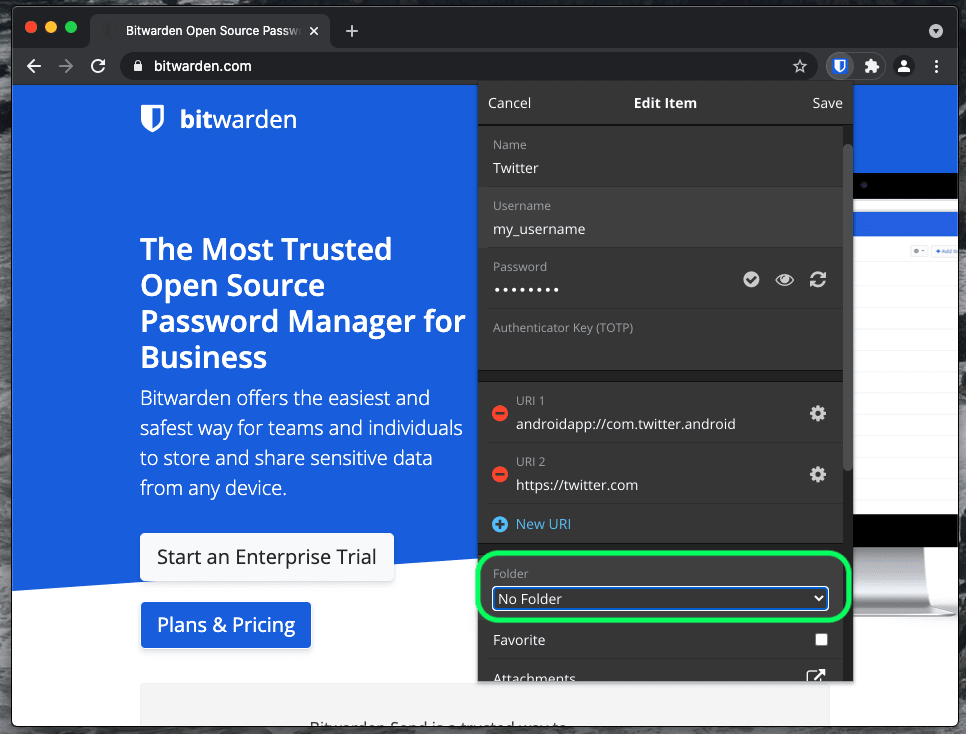This screenshot has height=734, width=966.
Task: Open match options gear for URI 1
Action: point(818,413)
